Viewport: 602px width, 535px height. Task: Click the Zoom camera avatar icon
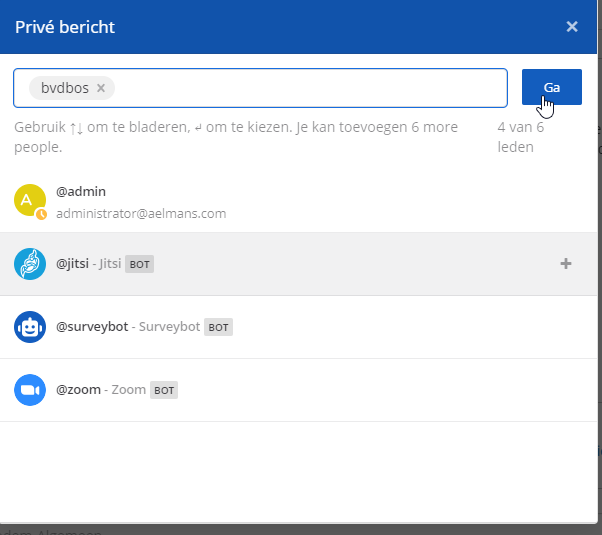[30, 390]
